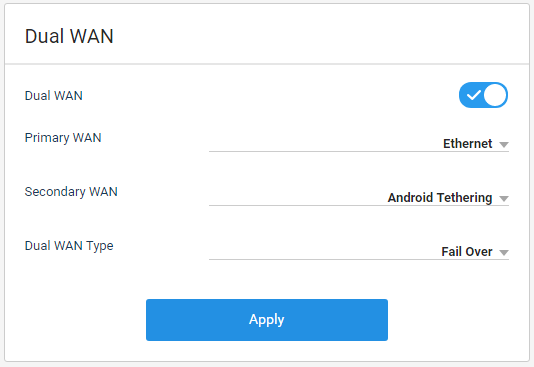534x367 pixels.
Task: Select the Dual WAN Type label
Action: (x=69, y=246)
